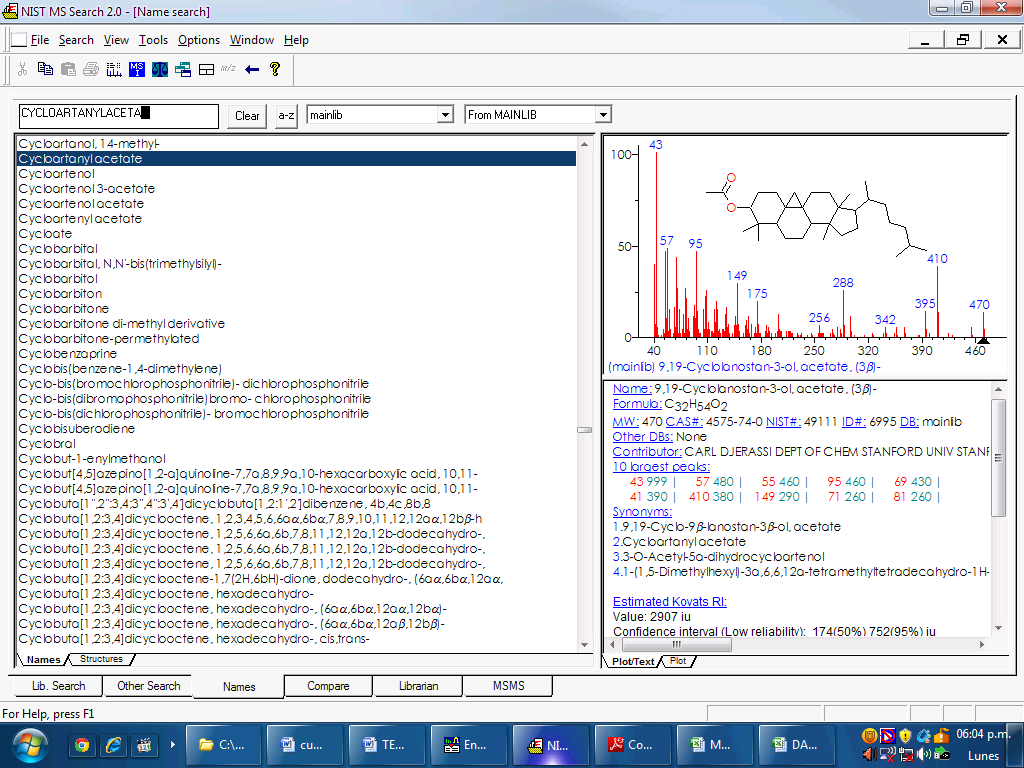
Task: Click the Clear button
Action: [247, 116]
